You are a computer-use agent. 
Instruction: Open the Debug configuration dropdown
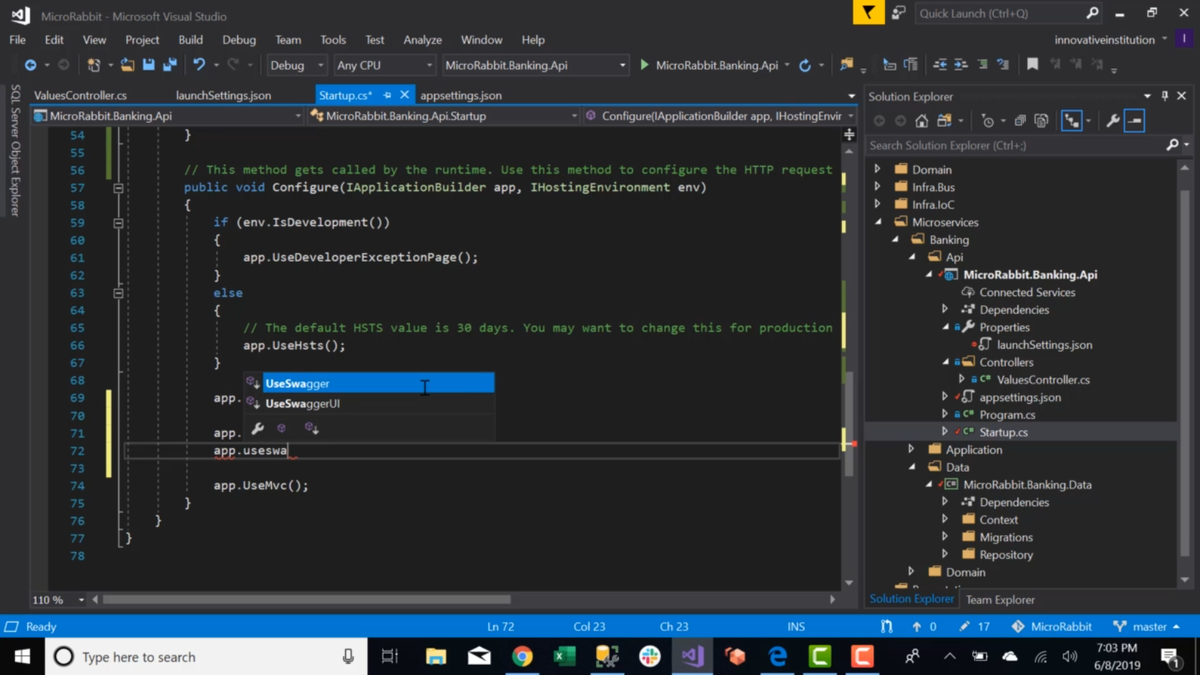(296, 65)
